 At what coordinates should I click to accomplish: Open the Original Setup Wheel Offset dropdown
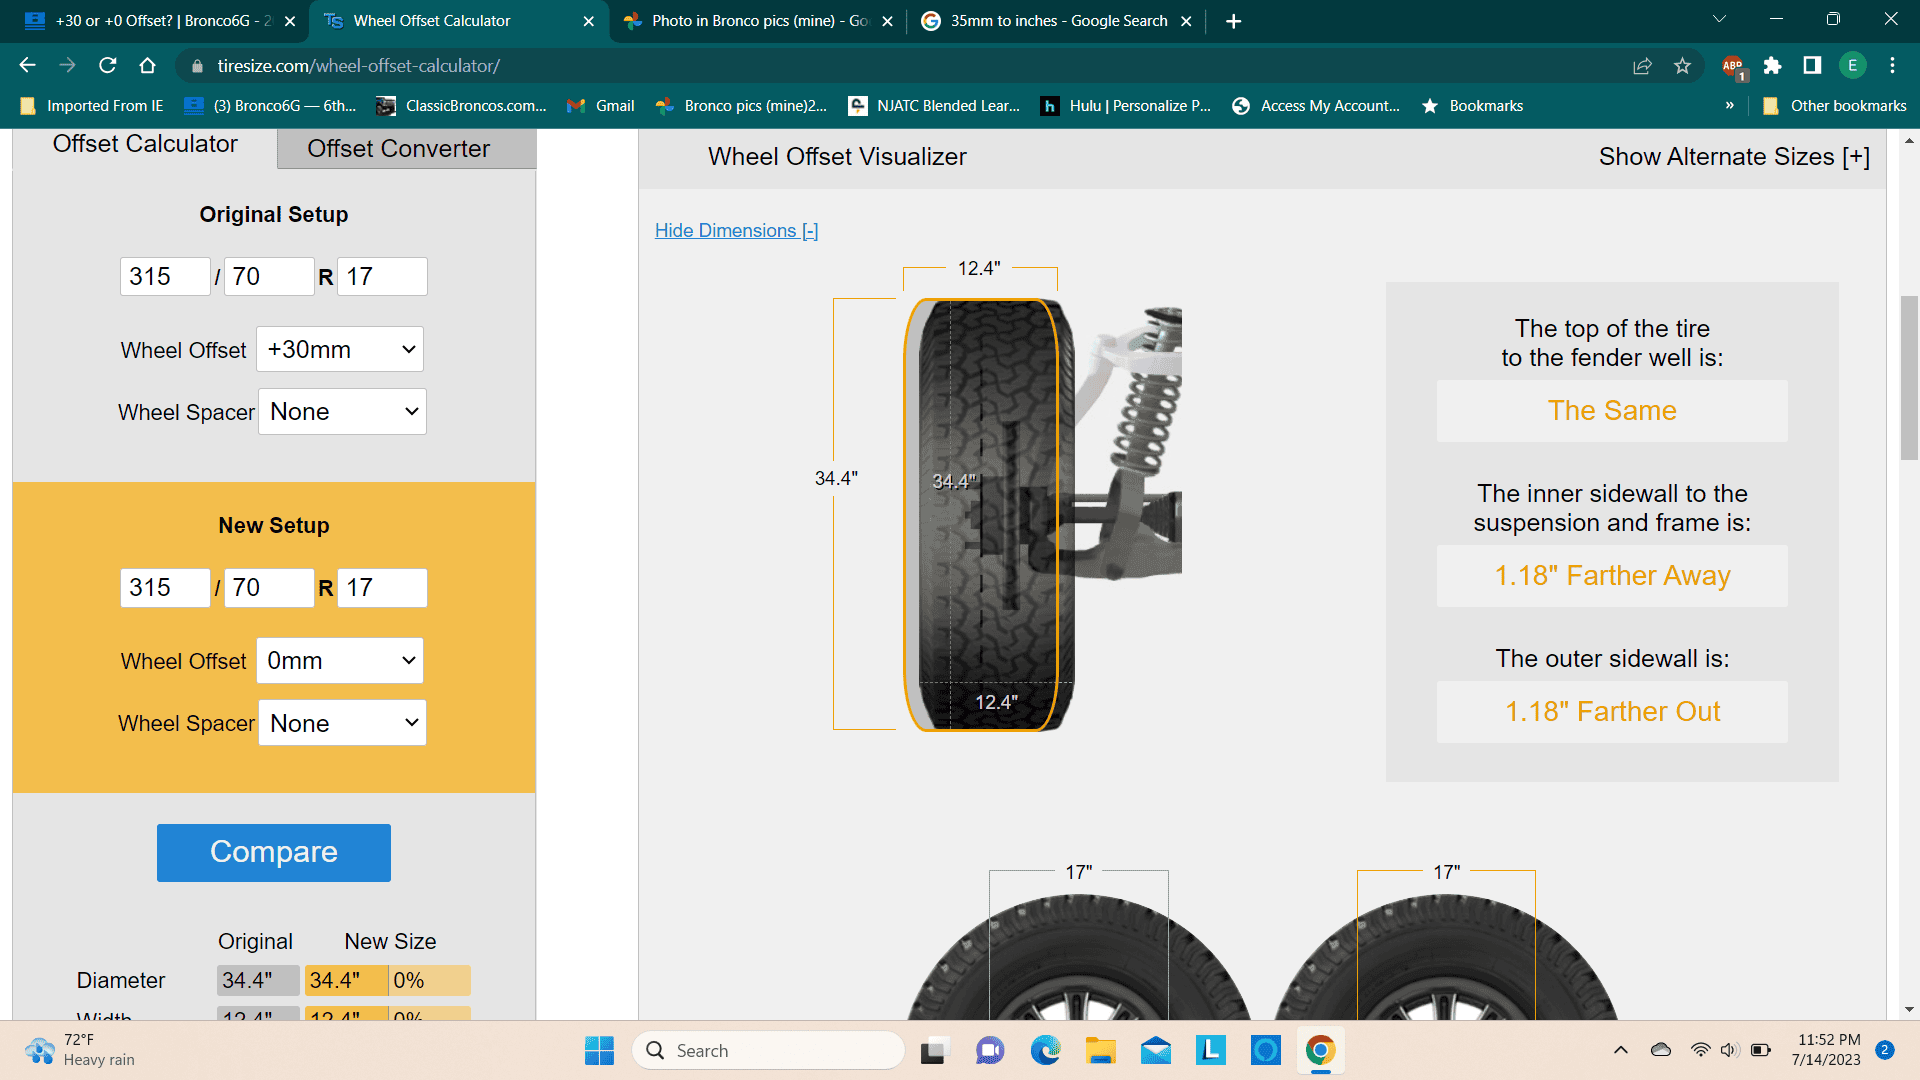click(x=340, y=349)
